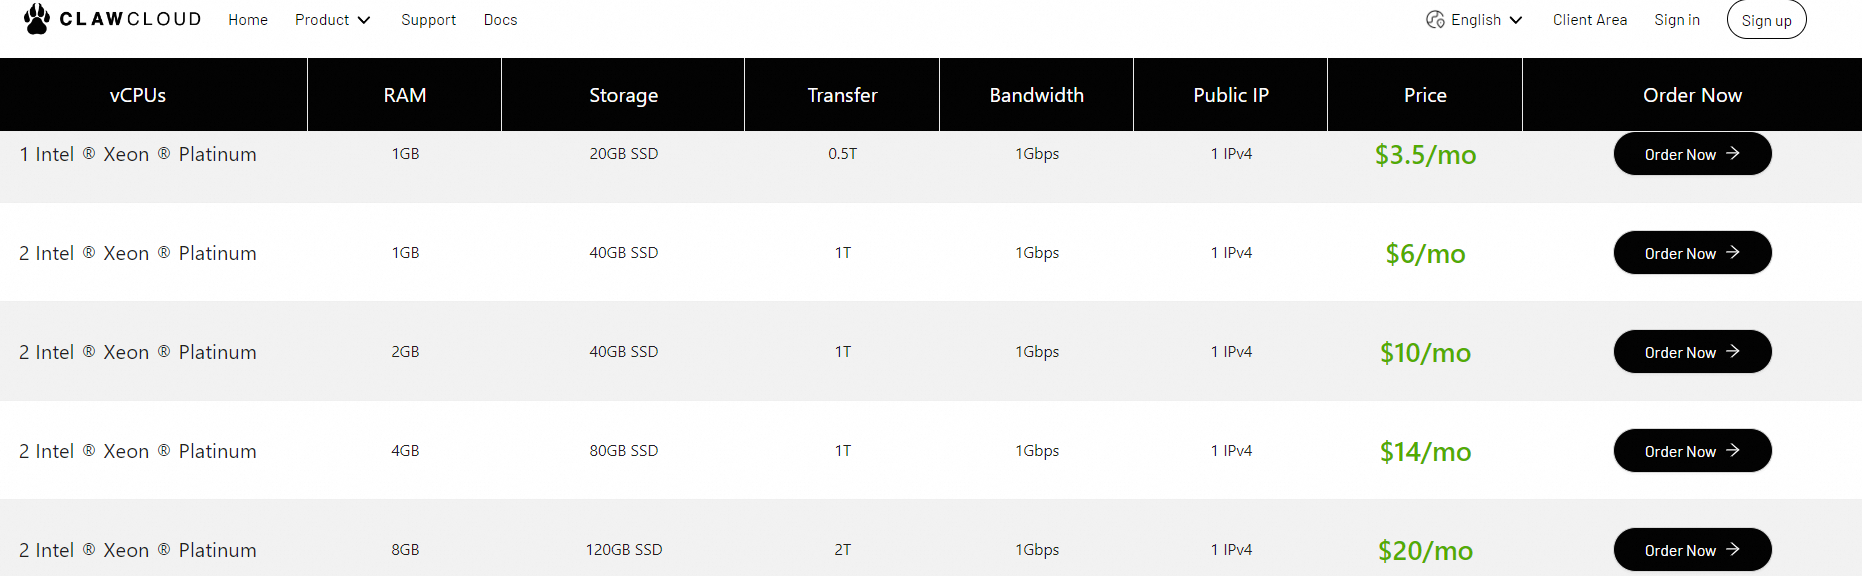Click the ClawCloud paw logo icon
1862x576 pixels.
click(37, 19)
